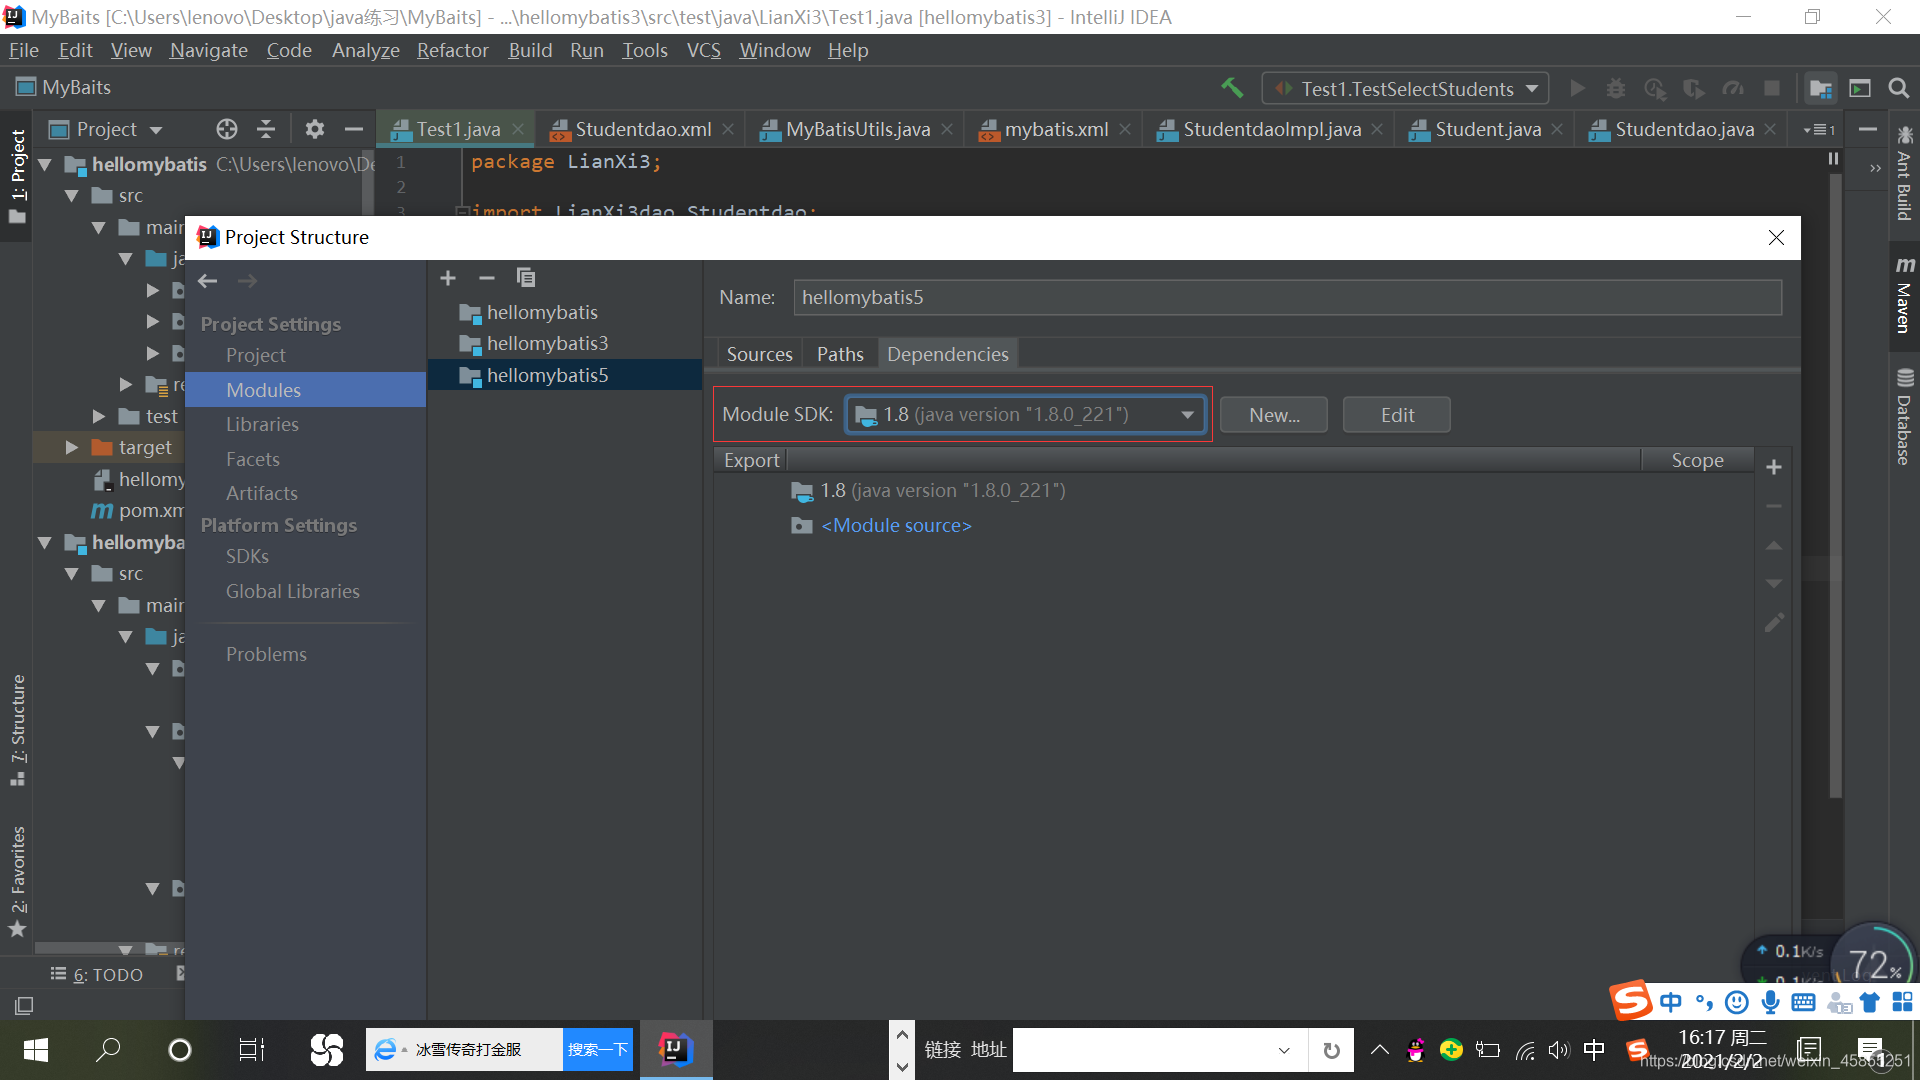Click the Debug bug icon
The image size is (1920, 1080).
coord(1616,88)
